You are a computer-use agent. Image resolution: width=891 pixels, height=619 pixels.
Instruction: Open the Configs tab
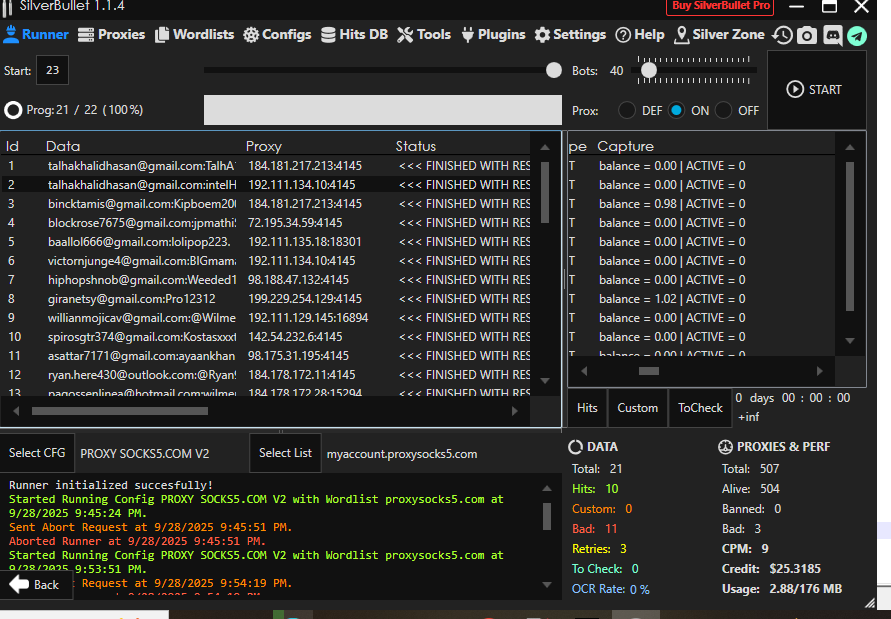[x=277, y=34]
